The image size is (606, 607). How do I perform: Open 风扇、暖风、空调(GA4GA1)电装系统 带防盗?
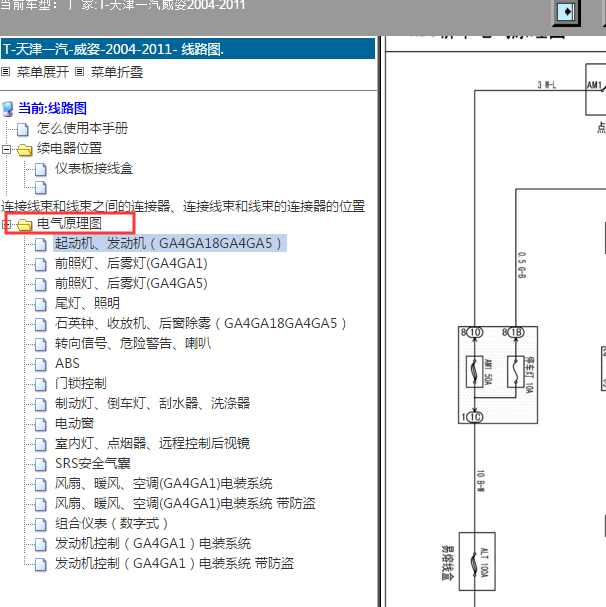[185, 504]
